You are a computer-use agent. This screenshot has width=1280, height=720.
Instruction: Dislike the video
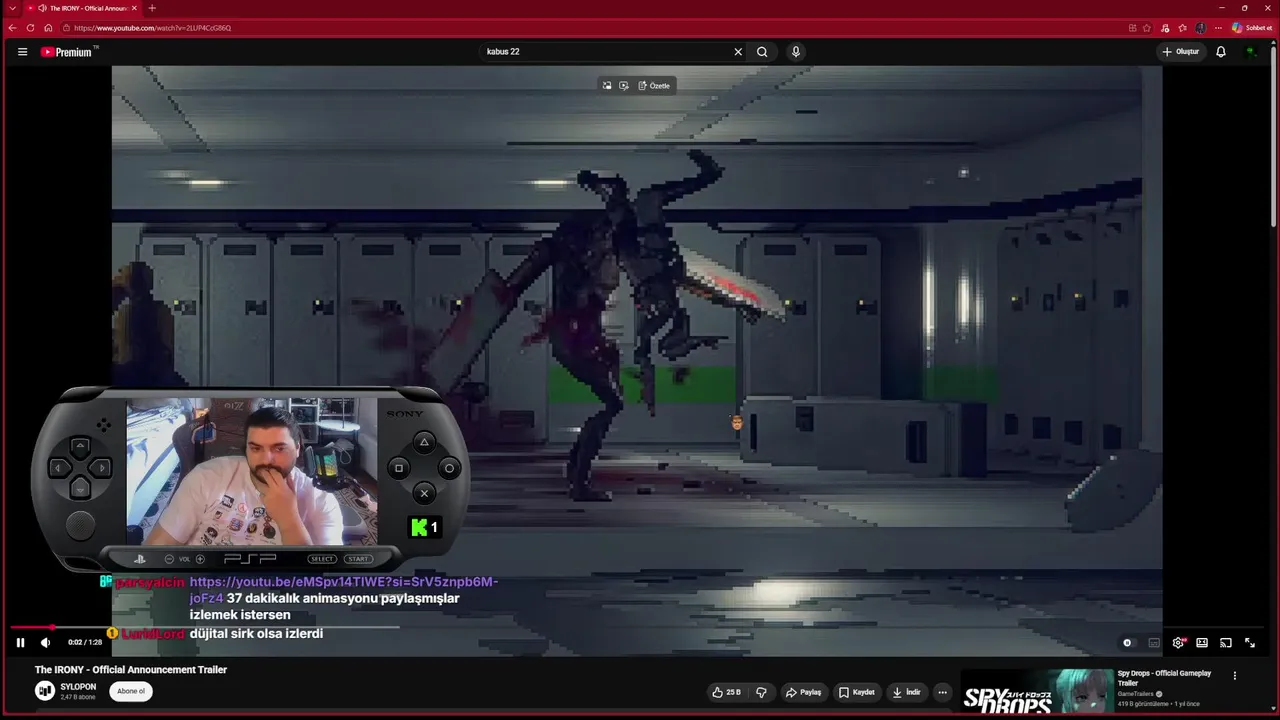click(761, 692)
